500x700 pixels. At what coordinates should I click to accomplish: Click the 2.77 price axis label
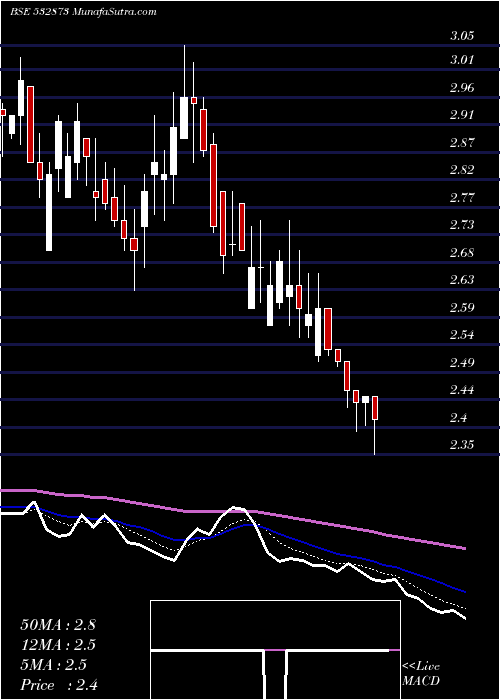pyautogui.click(x=462, y=197)
